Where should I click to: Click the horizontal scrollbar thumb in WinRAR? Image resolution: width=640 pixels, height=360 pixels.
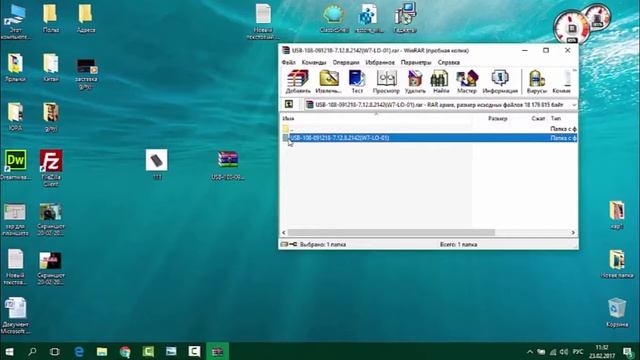click(391, 233)
